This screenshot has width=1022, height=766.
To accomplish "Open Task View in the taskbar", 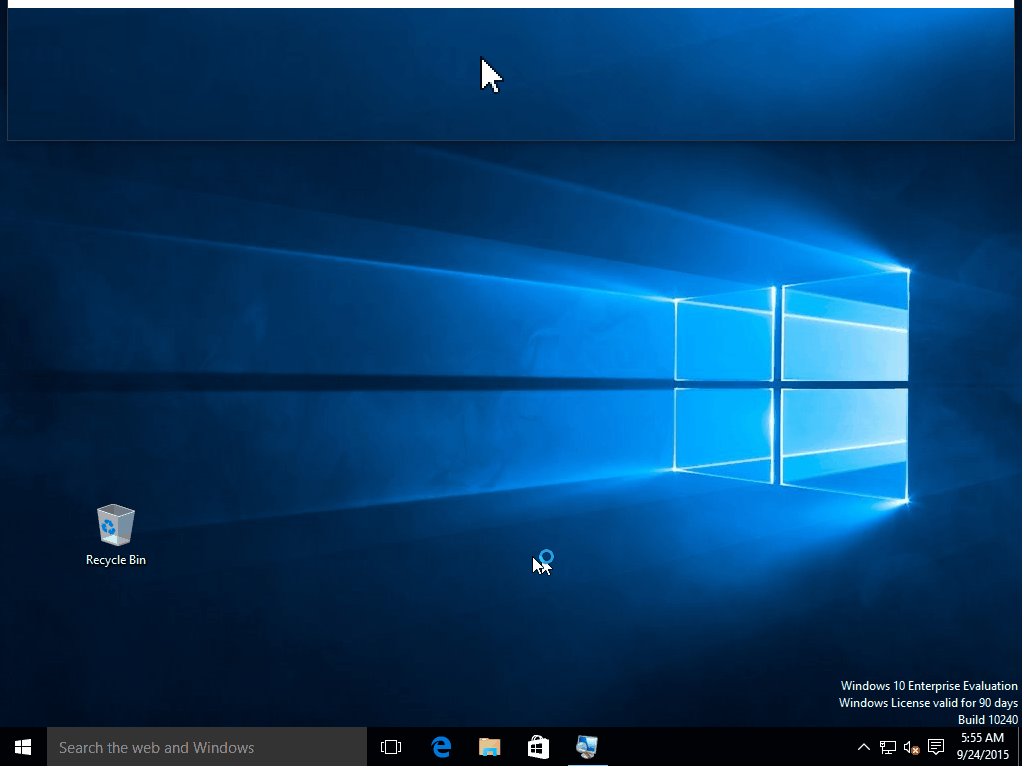I will coord(391,747).
